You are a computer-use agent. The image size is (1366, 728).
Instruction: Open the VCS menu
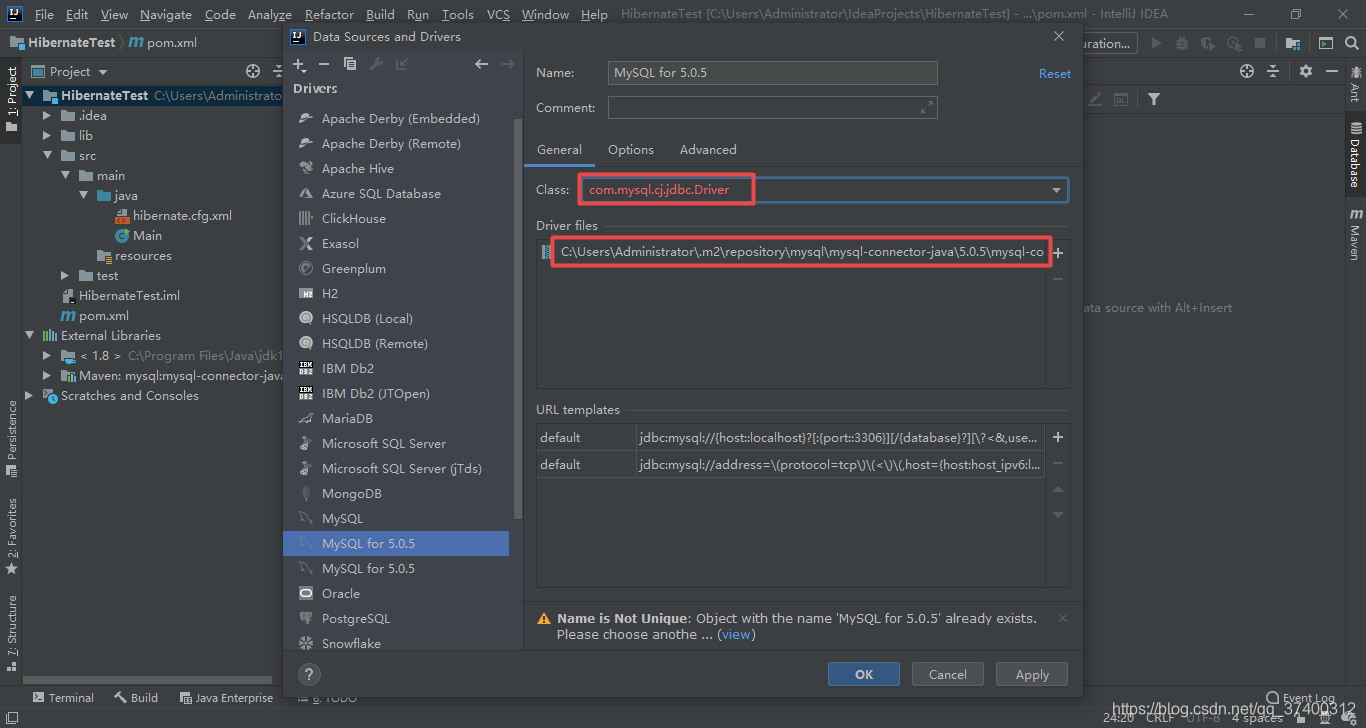(x=498, y=15)
